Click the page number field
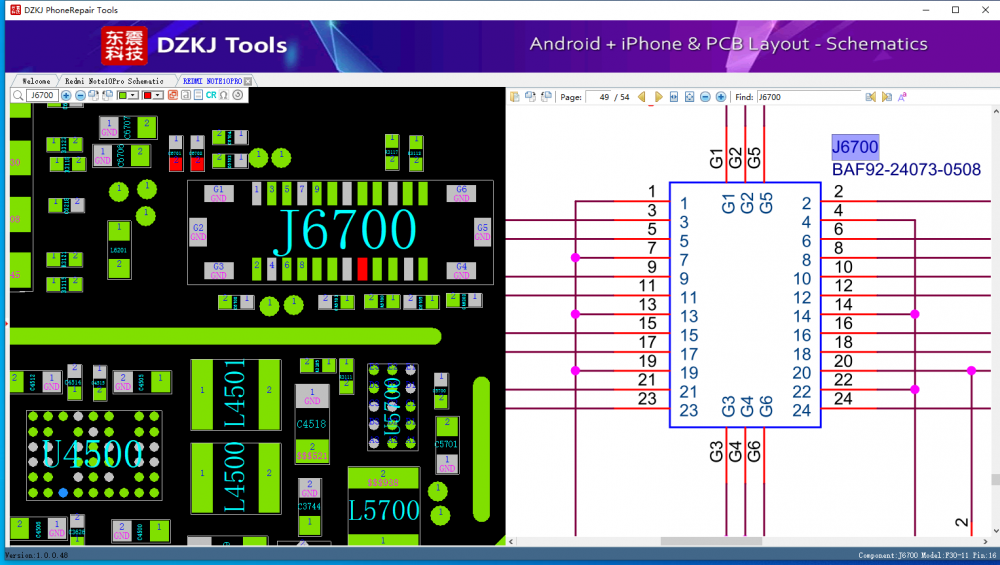Screen dimensions: 1000x565 [x=601, y=97]
